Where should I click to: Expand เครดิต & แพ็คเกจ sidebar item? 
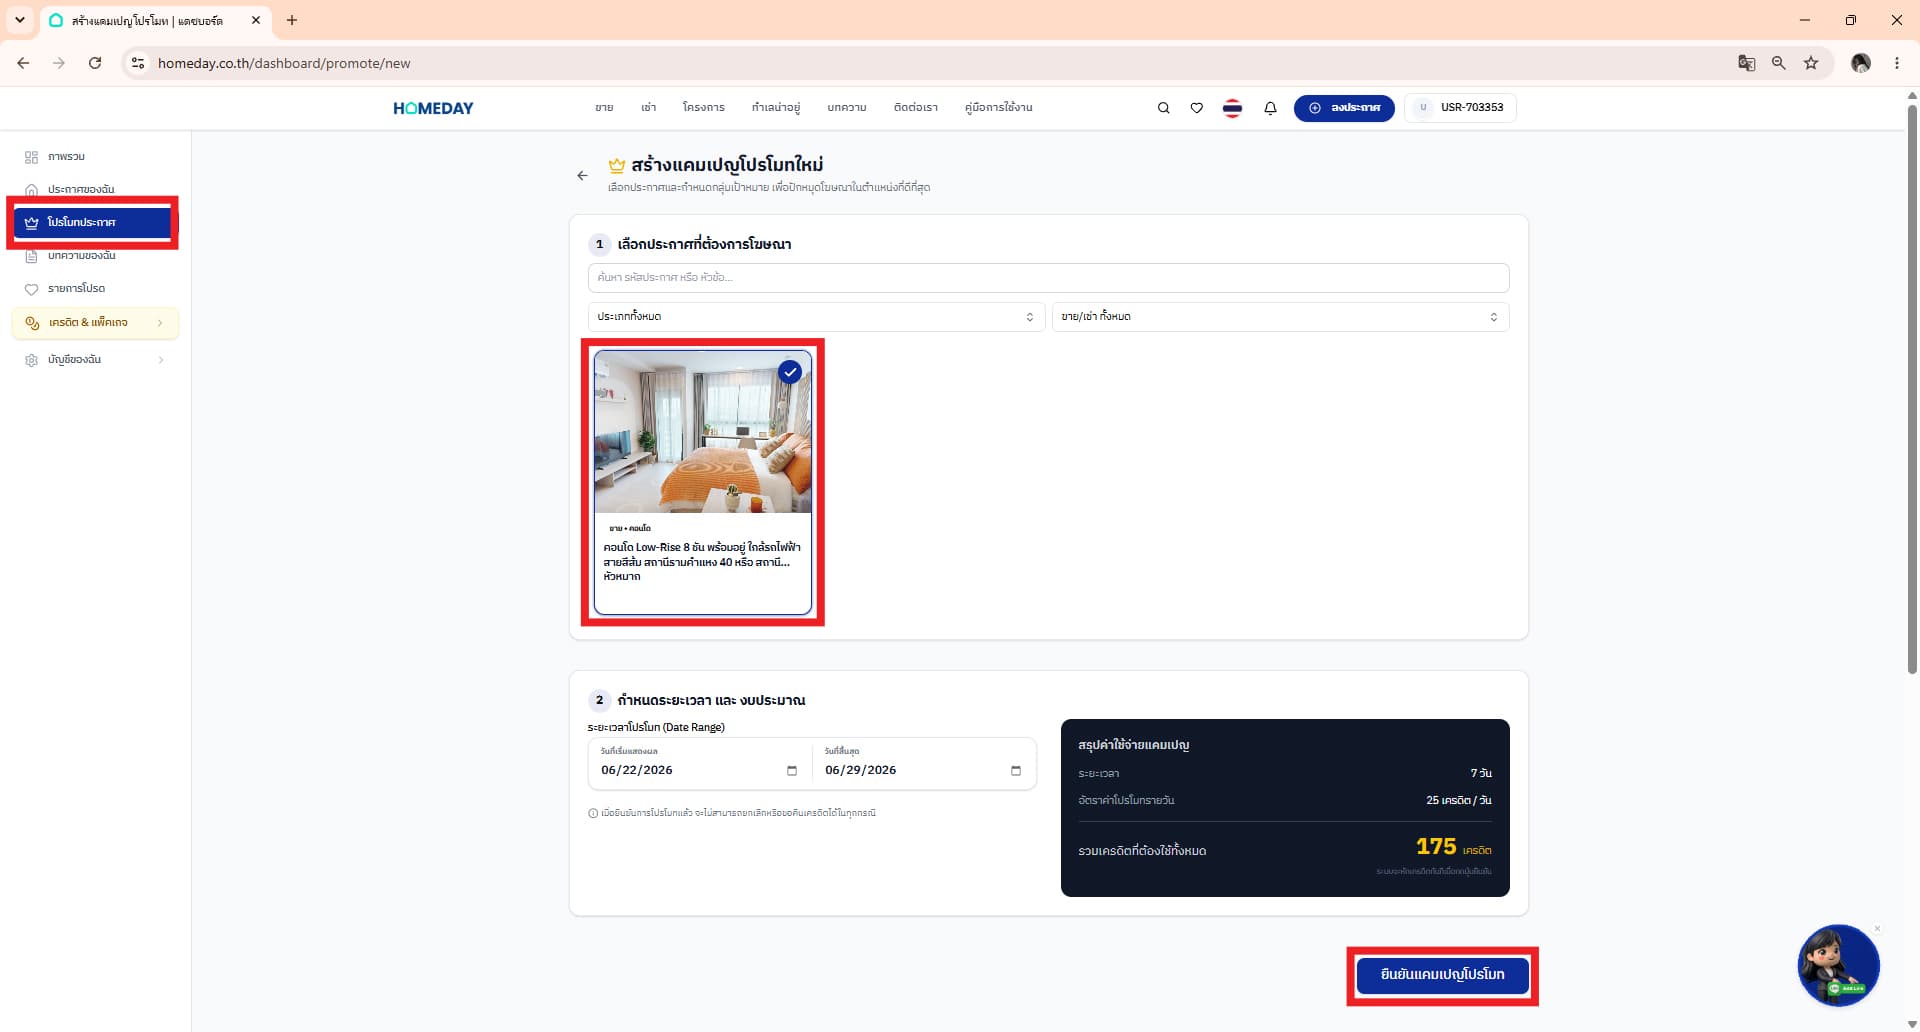click(96, 323)
